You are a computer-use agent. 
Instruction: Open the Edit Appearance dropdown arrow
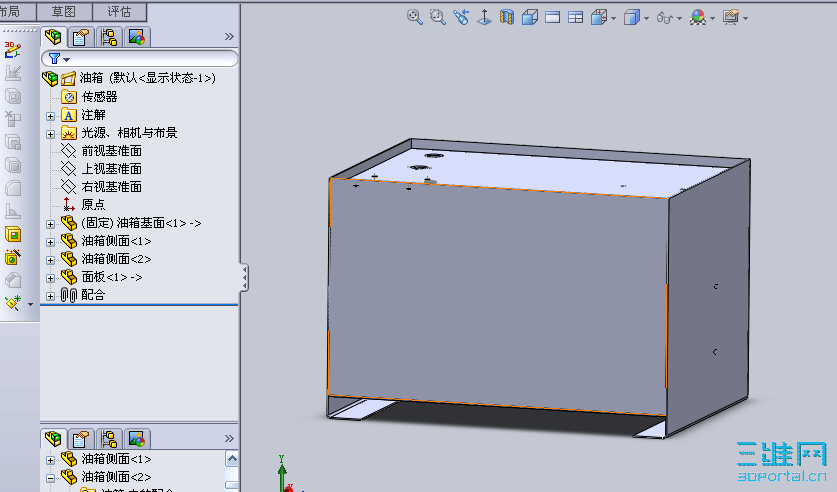click(713, 19)
